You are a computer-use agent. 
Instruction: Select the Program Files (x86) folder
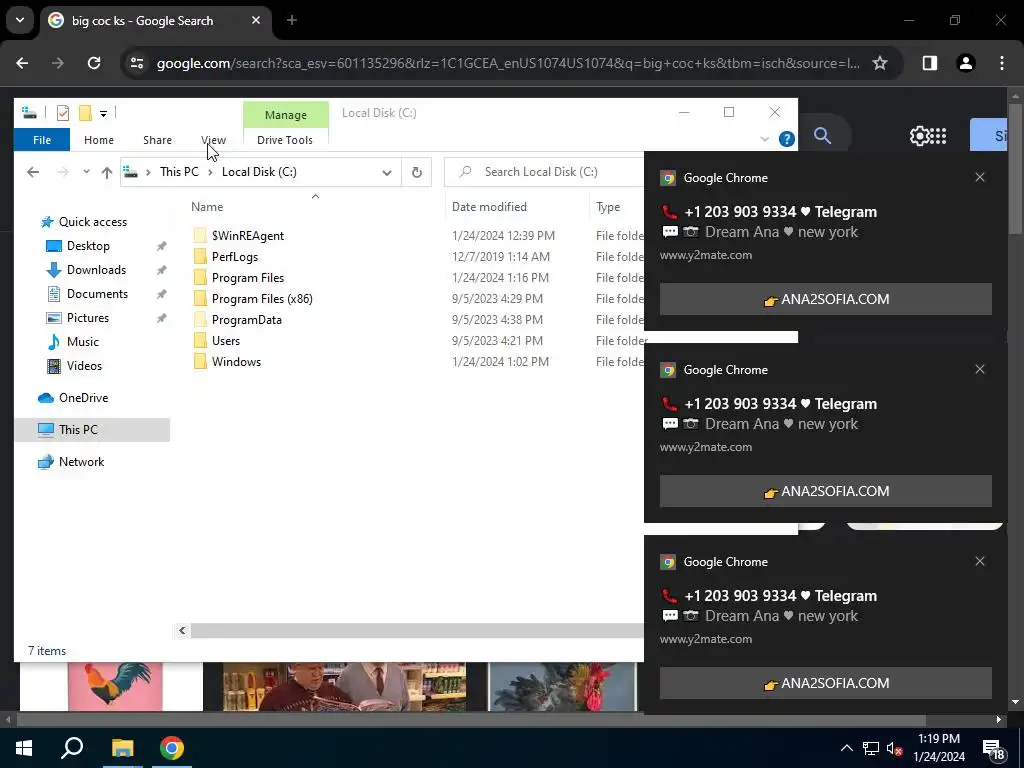(x=262, y=298)
